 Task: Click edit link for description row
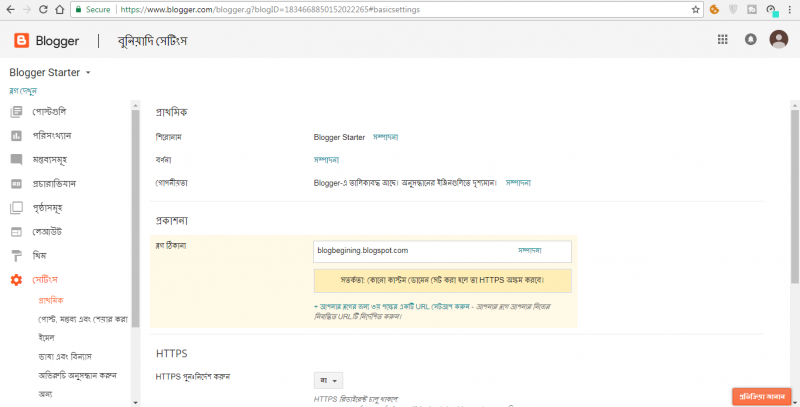click(x=327, y=160)
